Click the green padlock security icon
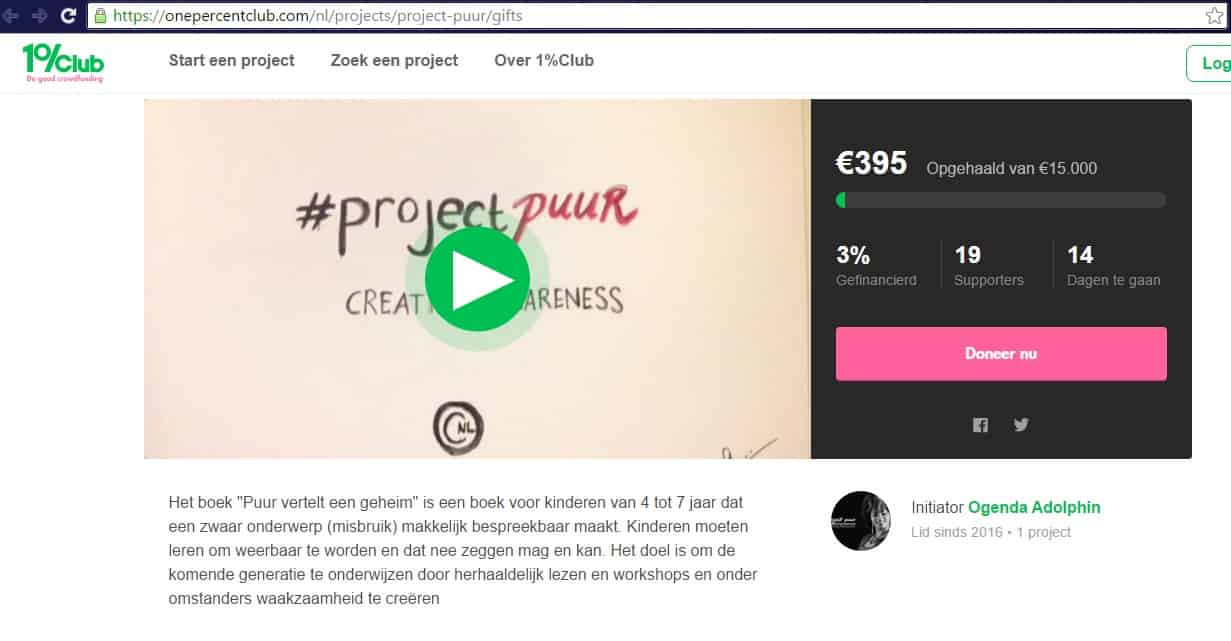This screenshot has height=641, width=1231. click(x=100, y=16)
